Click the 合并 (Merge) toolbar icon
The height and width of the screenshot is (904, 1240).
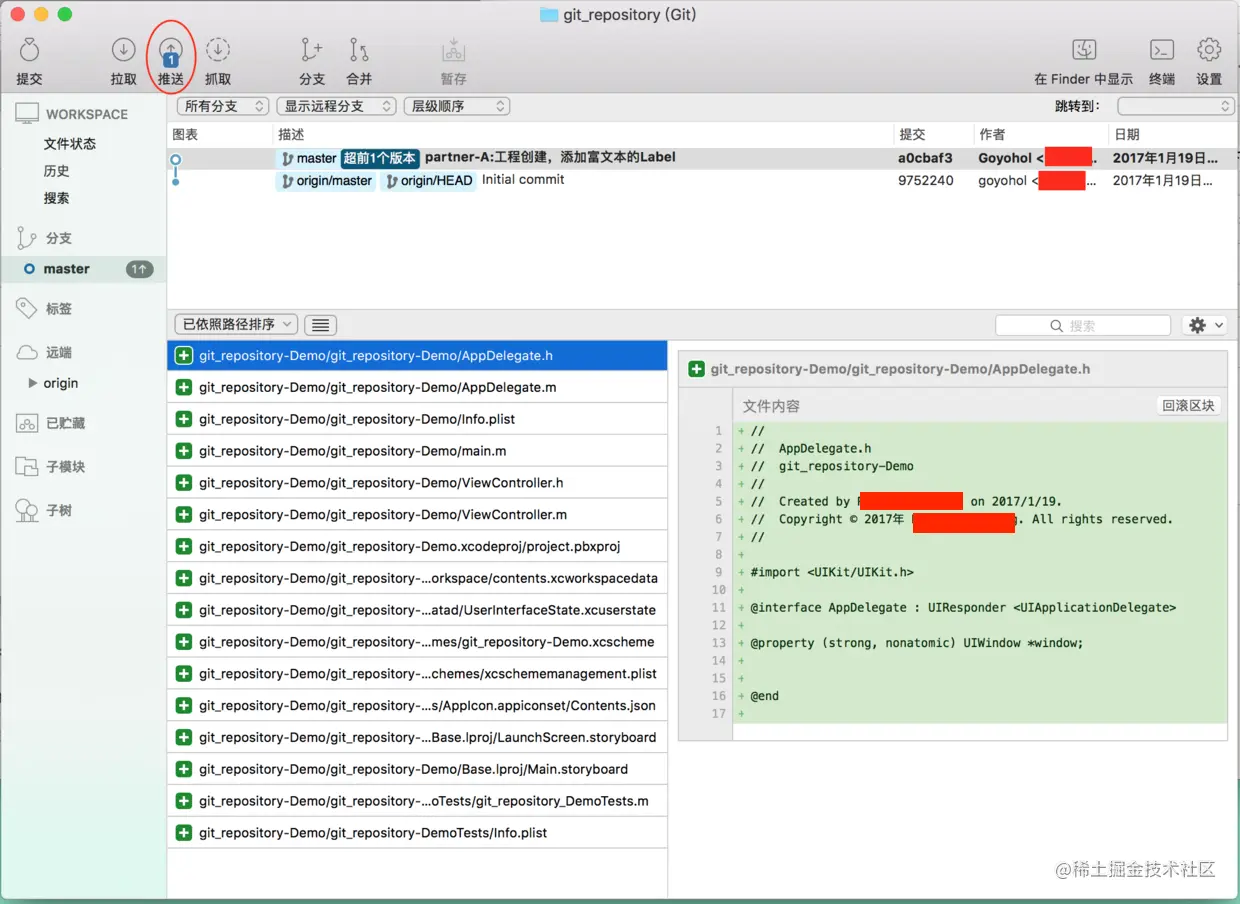coord(358,50)
